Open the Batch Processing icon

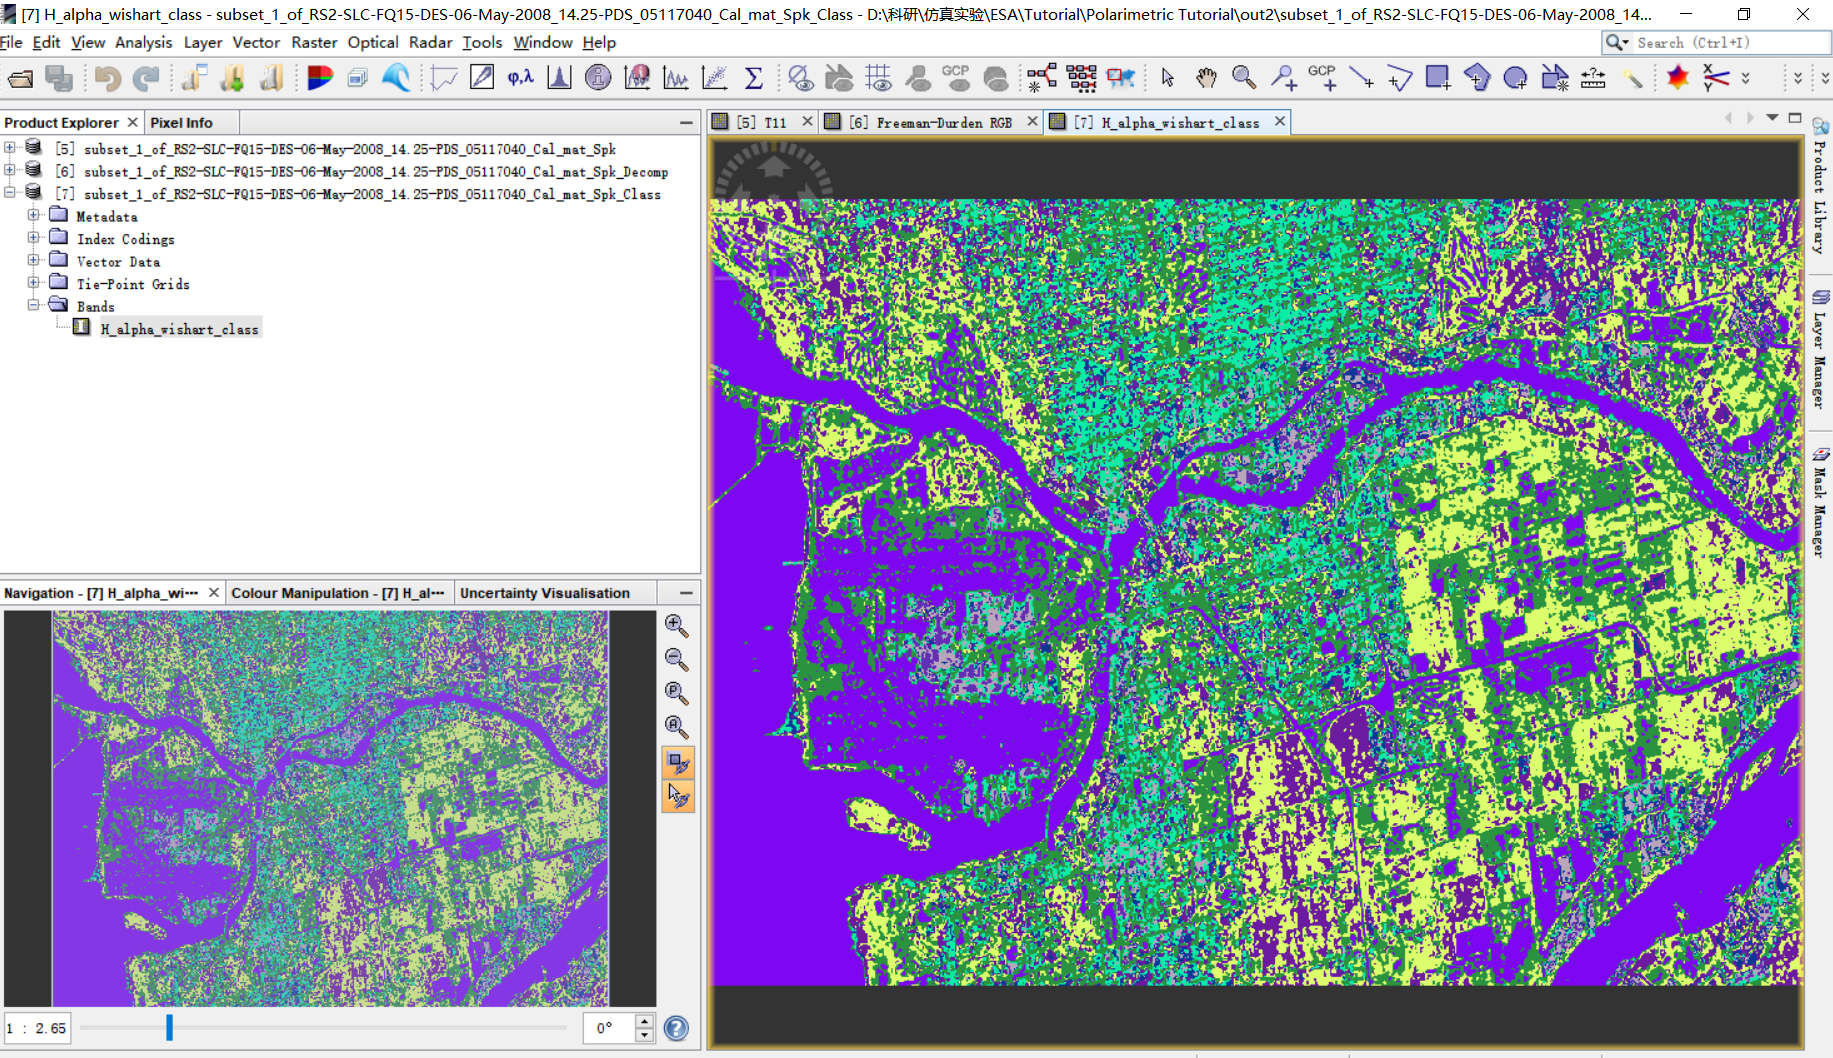[1081, 78]
